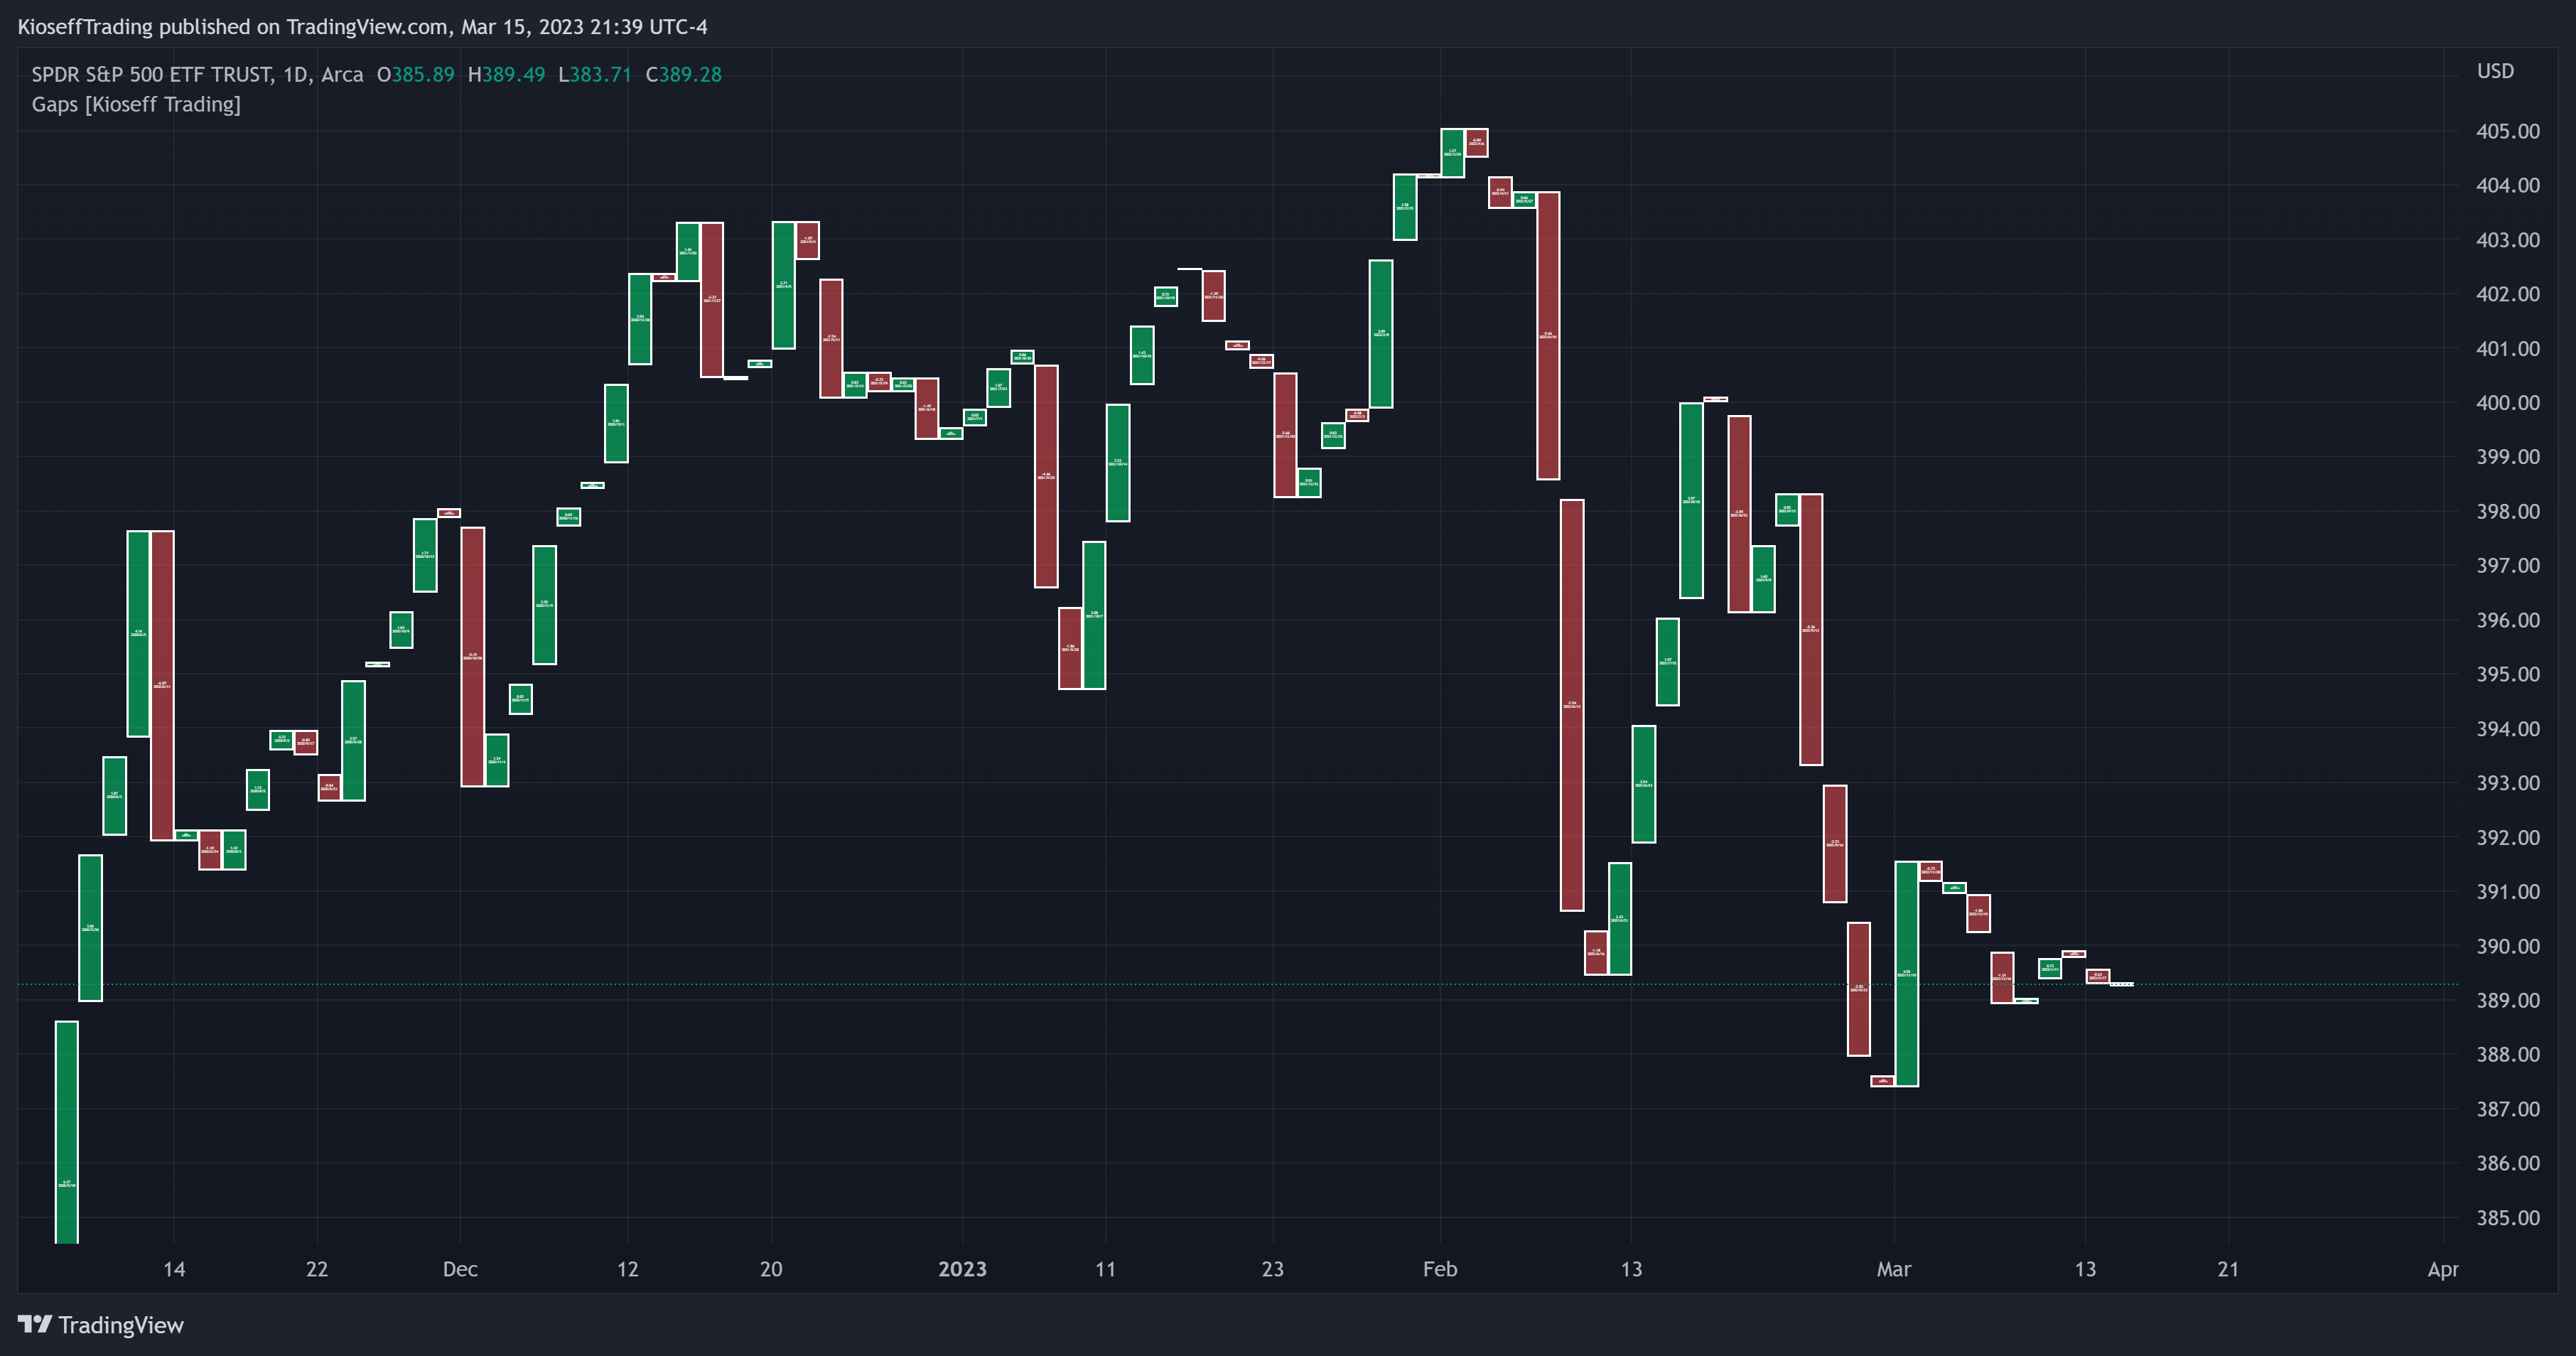Click the 388.00 price axis label
This screenshot has height=1356, width=2576.
(x=2507, y=1055)
